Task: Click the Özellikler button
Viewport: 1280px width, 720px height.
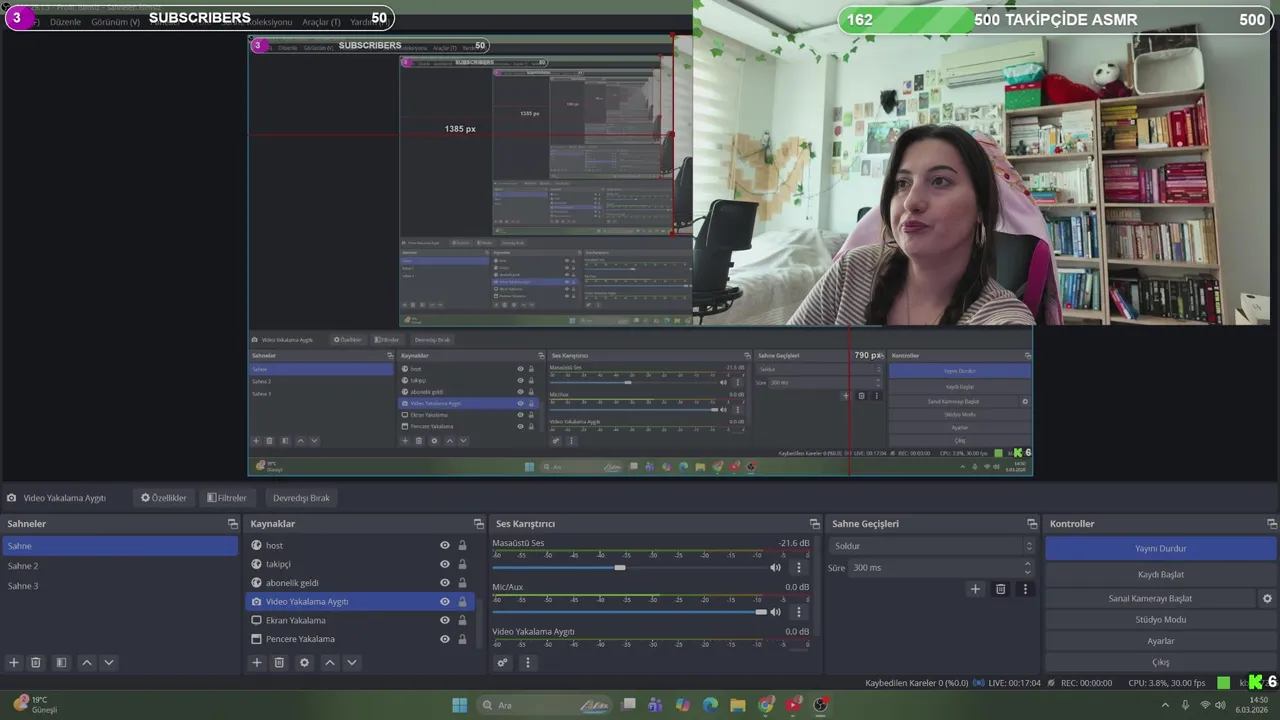Action: coord(163,498)
